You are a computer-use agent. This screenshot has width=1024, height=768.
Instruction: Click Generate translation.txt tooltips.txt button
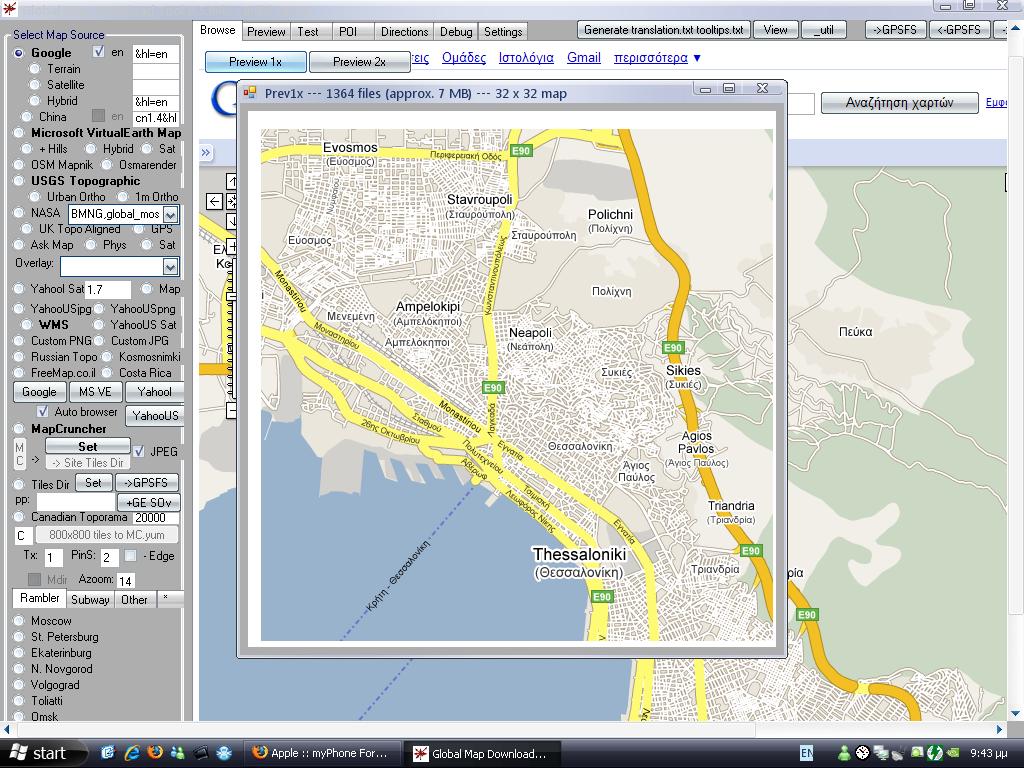tap(664, 30)
